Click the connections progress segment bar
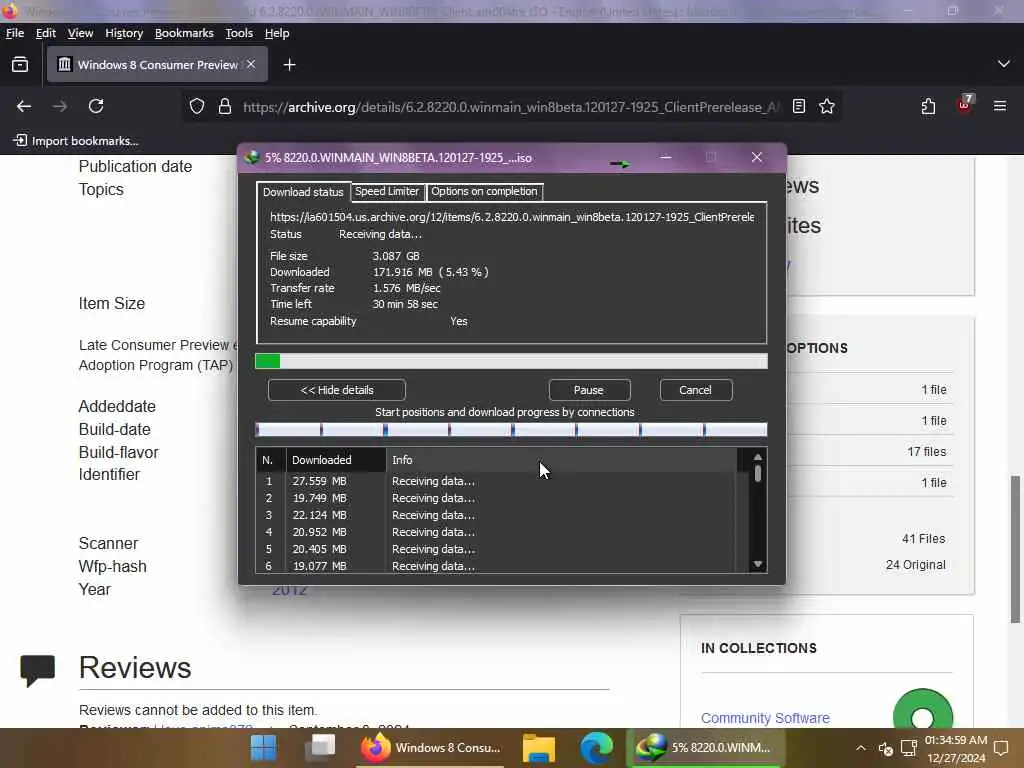The width and height of the screenshot is (1024, 768). [x=511, y=430]
